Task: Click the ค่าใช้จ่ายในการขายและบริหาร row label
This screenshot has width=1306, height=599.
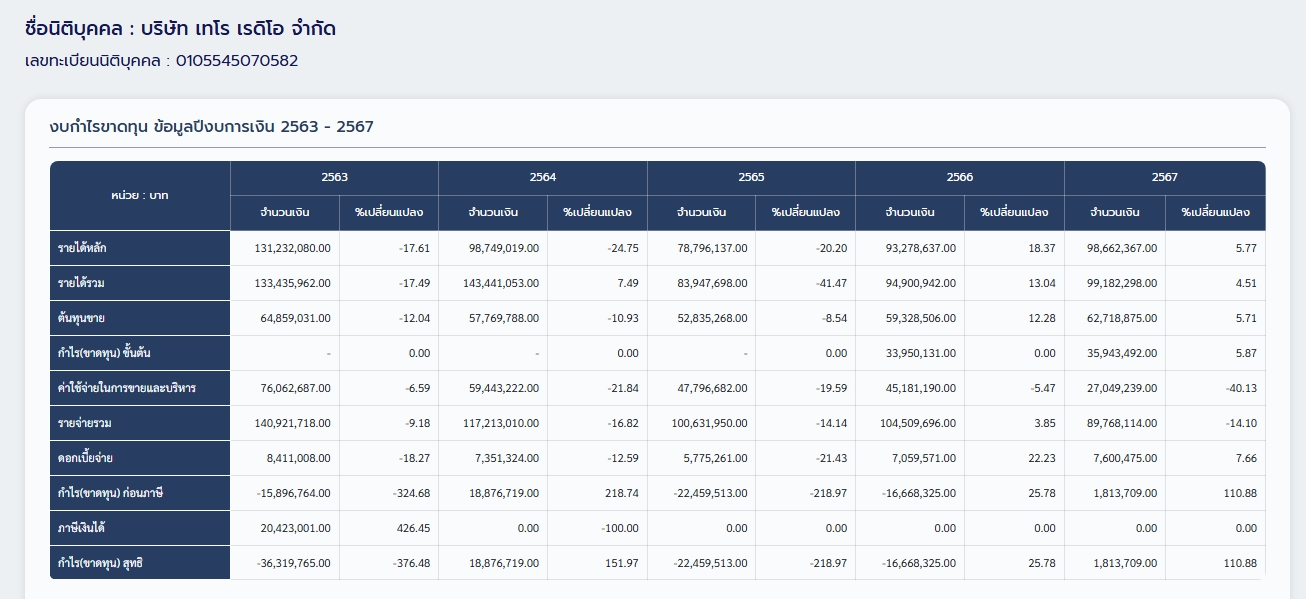Action: pyautogui.click(x=126, y=388)
